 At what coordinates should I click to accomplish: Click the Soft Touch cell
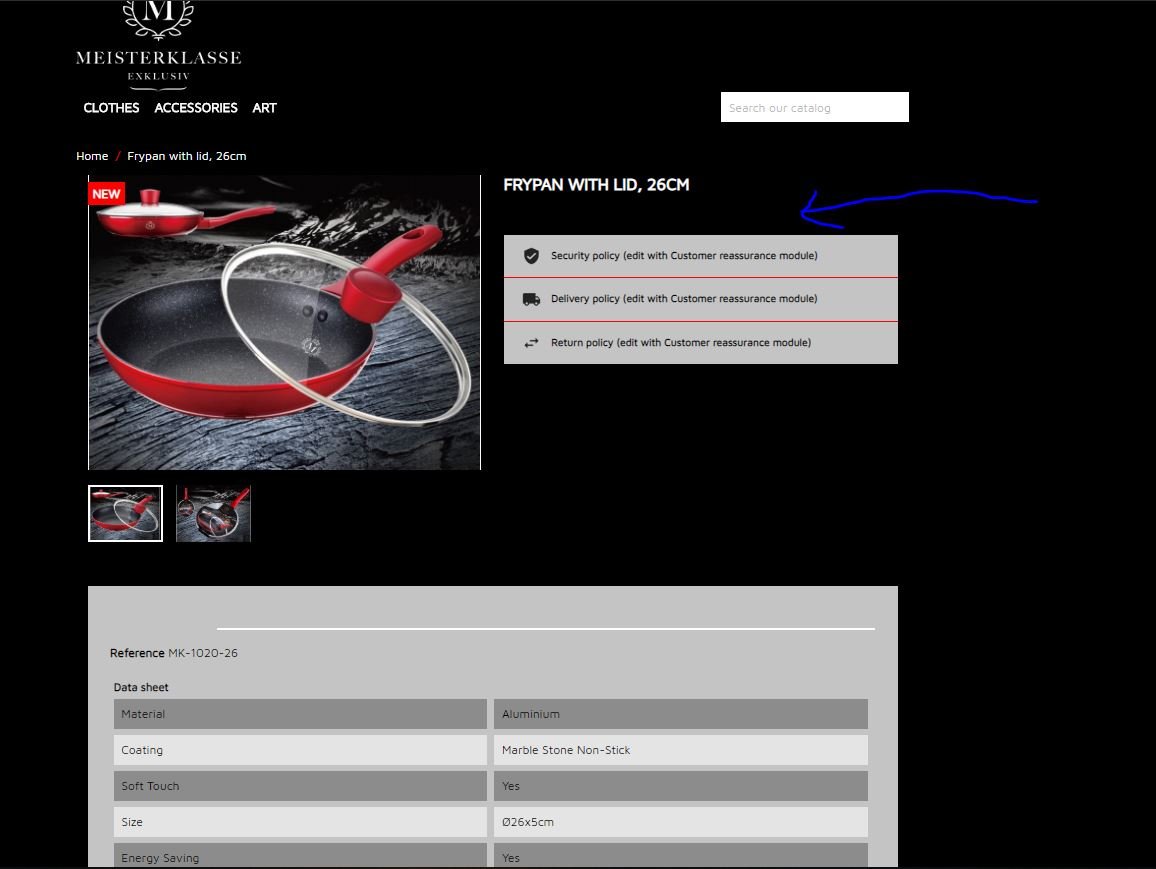pyautogui.click(x=300, y=786)
